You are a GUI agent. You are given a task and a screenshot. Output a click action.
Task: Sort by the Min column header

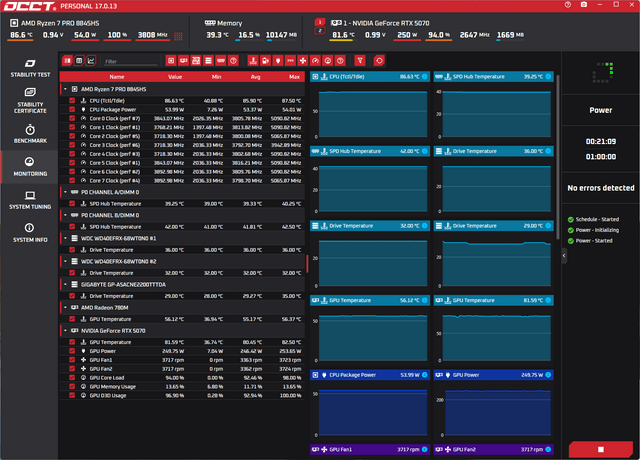(216, 77)
